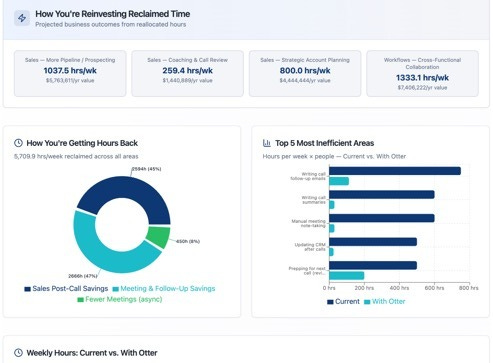Screen dimensions: 493x363
Task: Click the 'Writing call summaries' axis label
Action: click(x=314, y=200)
